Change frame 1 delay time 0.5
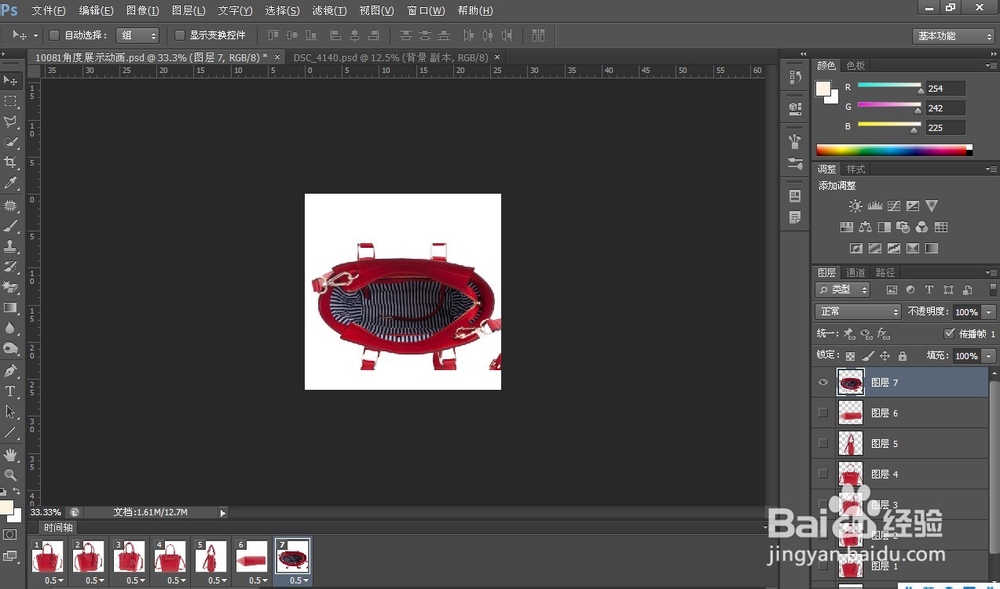 coord(54,581)
